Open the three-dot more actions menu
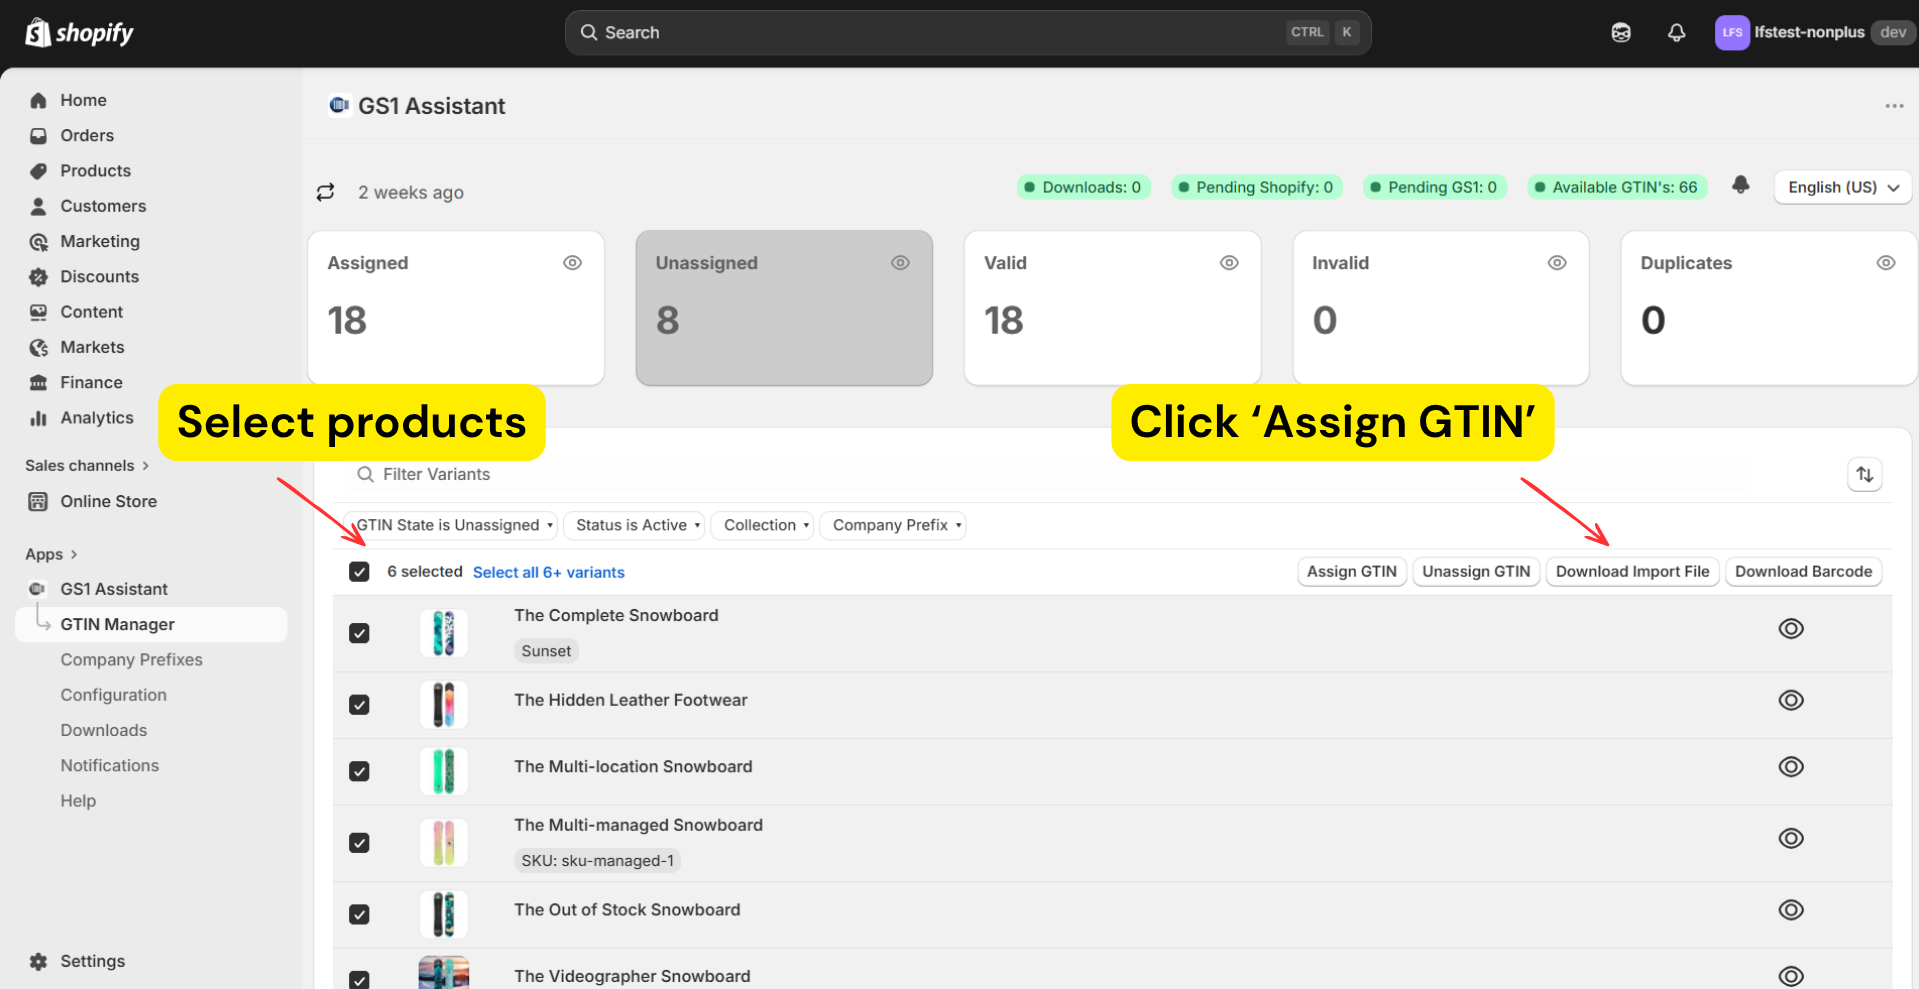 1894,106
